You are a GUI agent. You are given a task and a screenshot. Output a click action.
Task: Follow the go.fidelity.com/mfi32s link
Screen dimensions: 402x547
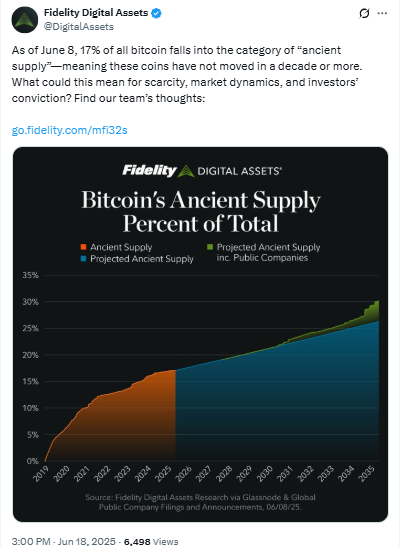tap(69, 130)
